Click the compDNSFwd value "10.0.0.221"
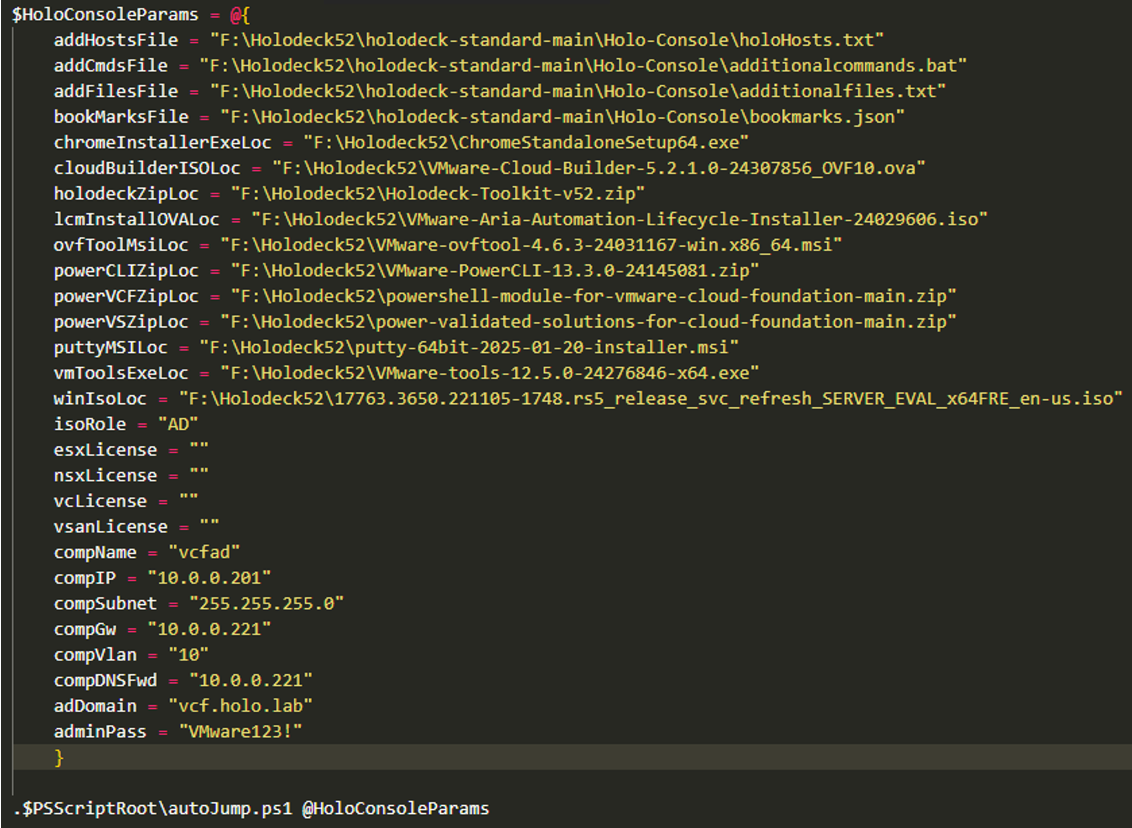 (x=251, y=681)
